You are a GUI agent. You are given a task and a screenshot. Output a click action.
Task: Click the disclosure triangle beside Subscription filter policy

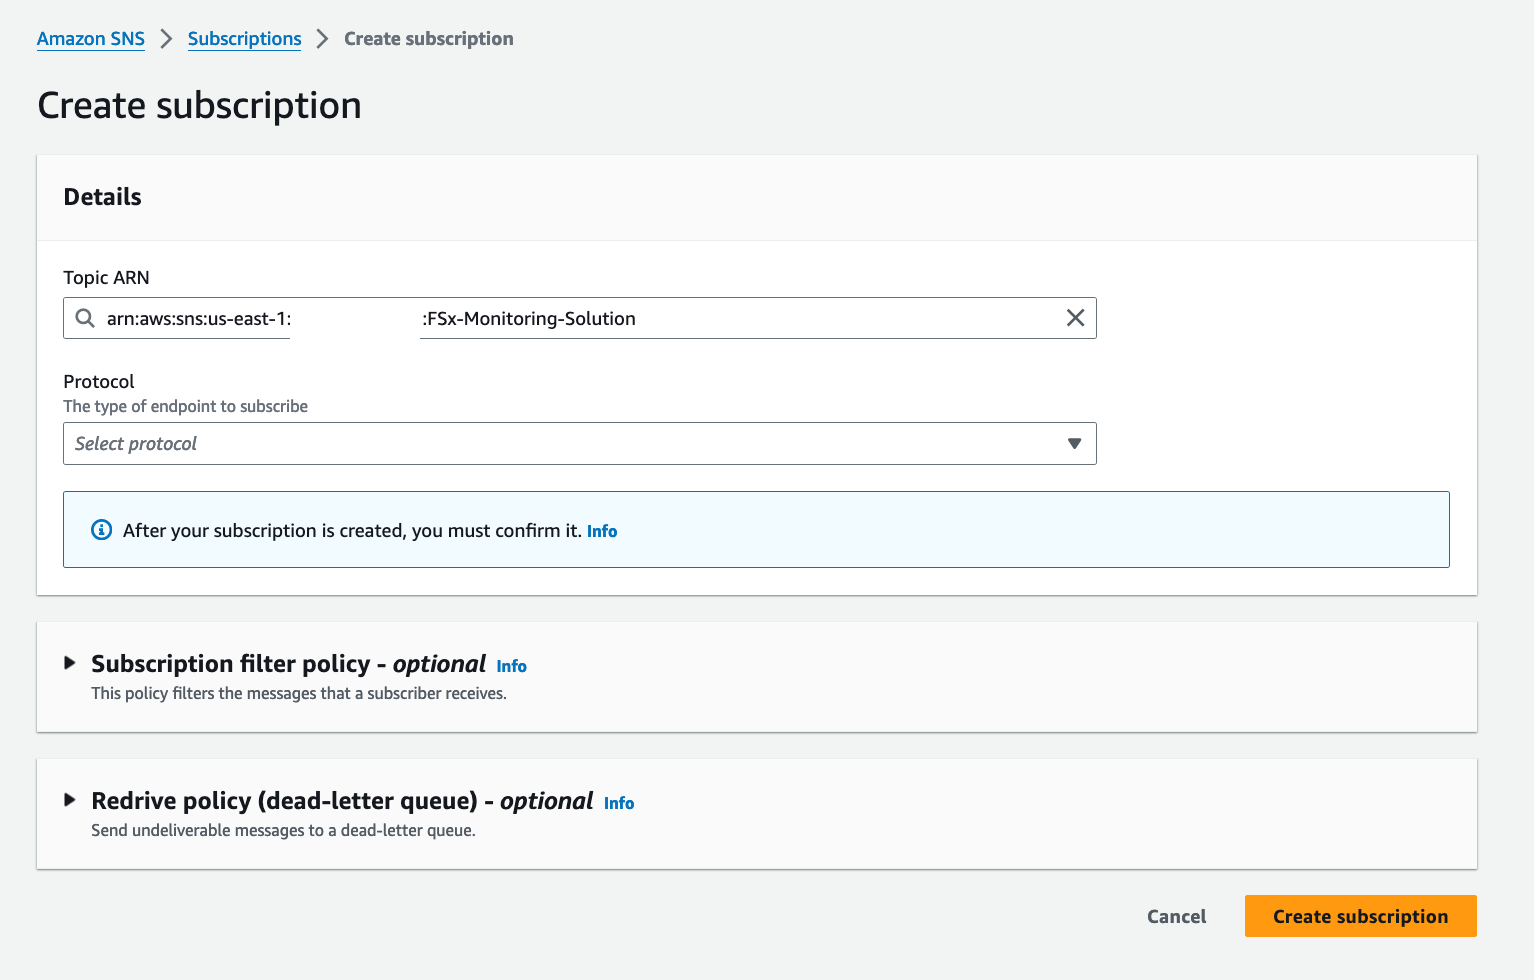pos(70,663)
